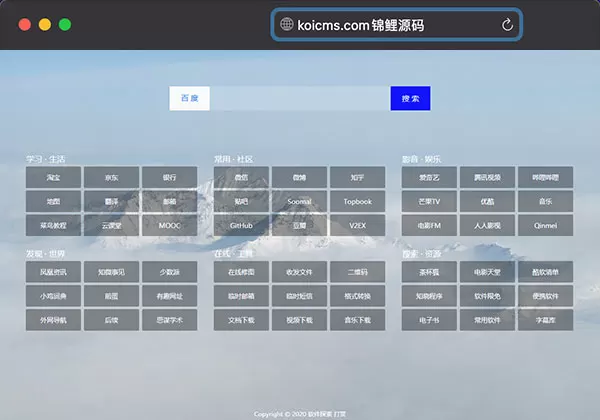Select the 便携软件 tile
The image size is (600, 420).
pyautogui.click(x=546, y=296)
